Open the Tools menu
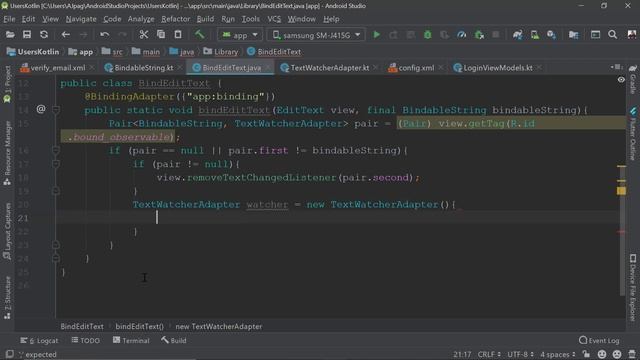The width and height of the screenshot is (640, 360). click(250, 19)
